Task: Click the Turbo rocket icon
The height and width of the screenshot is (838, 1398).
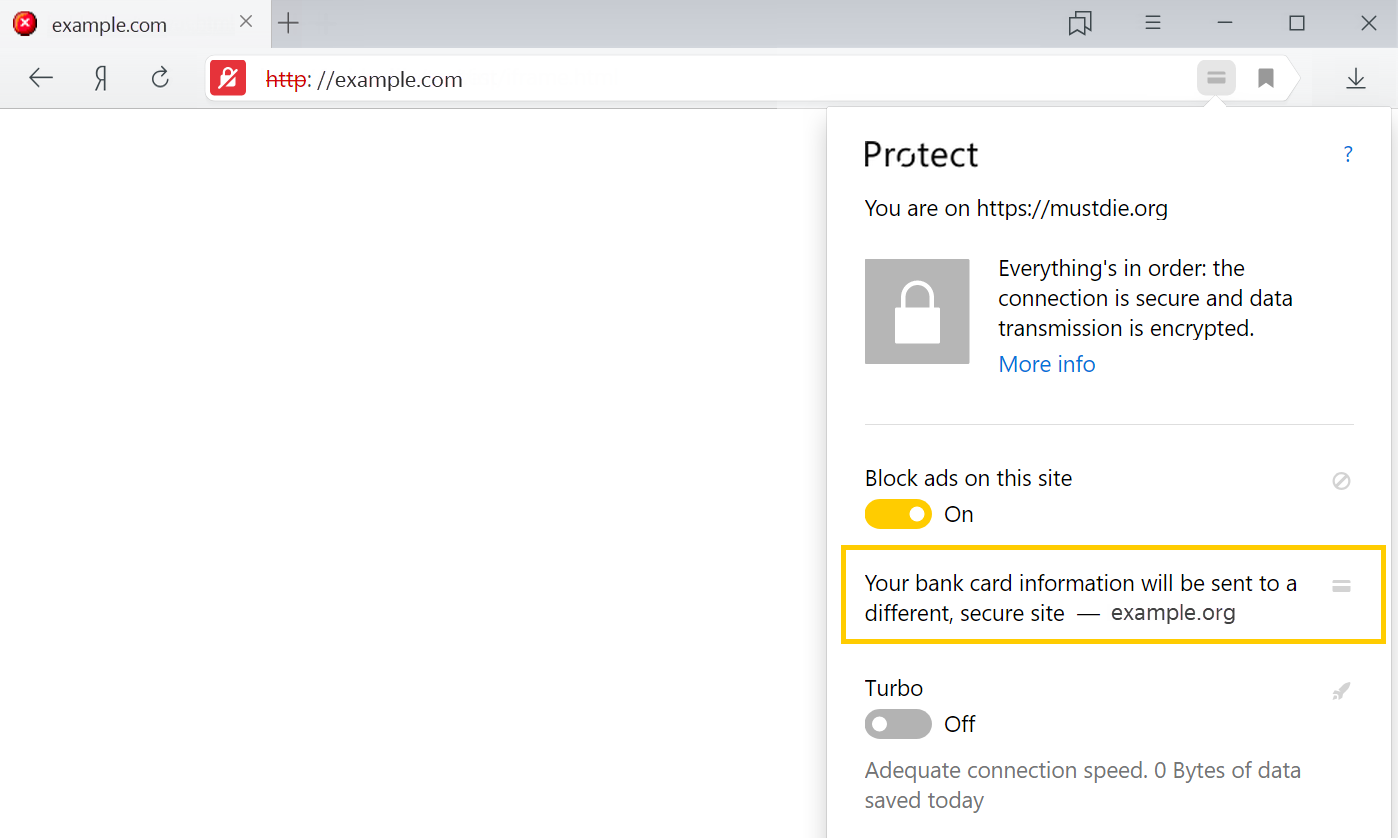Action: (1342, 691)
